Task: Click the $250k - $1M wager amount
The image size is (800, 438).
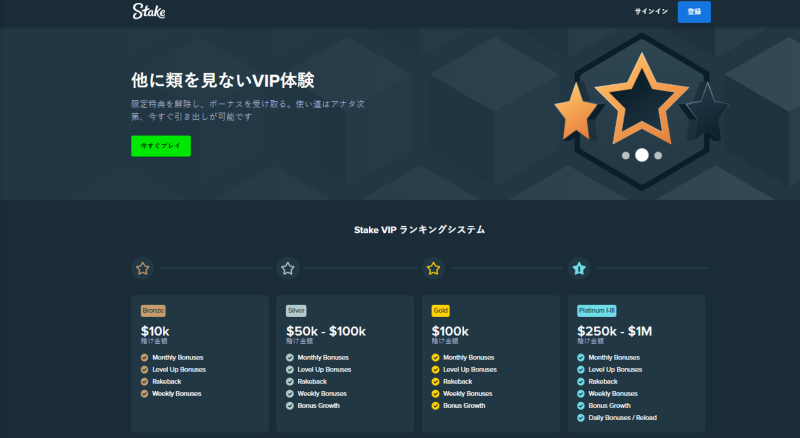Action: 615,331
